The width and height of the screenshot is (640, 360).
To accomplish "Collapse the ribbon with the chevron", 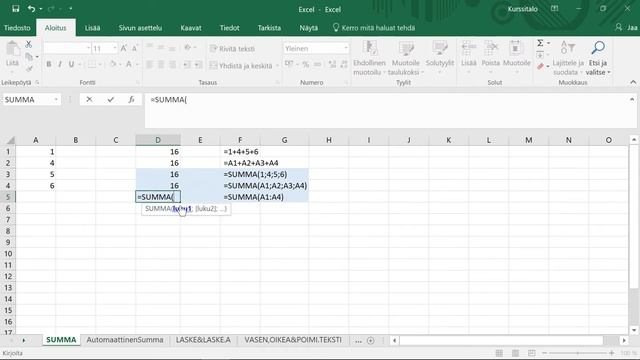I will point(633,82).
